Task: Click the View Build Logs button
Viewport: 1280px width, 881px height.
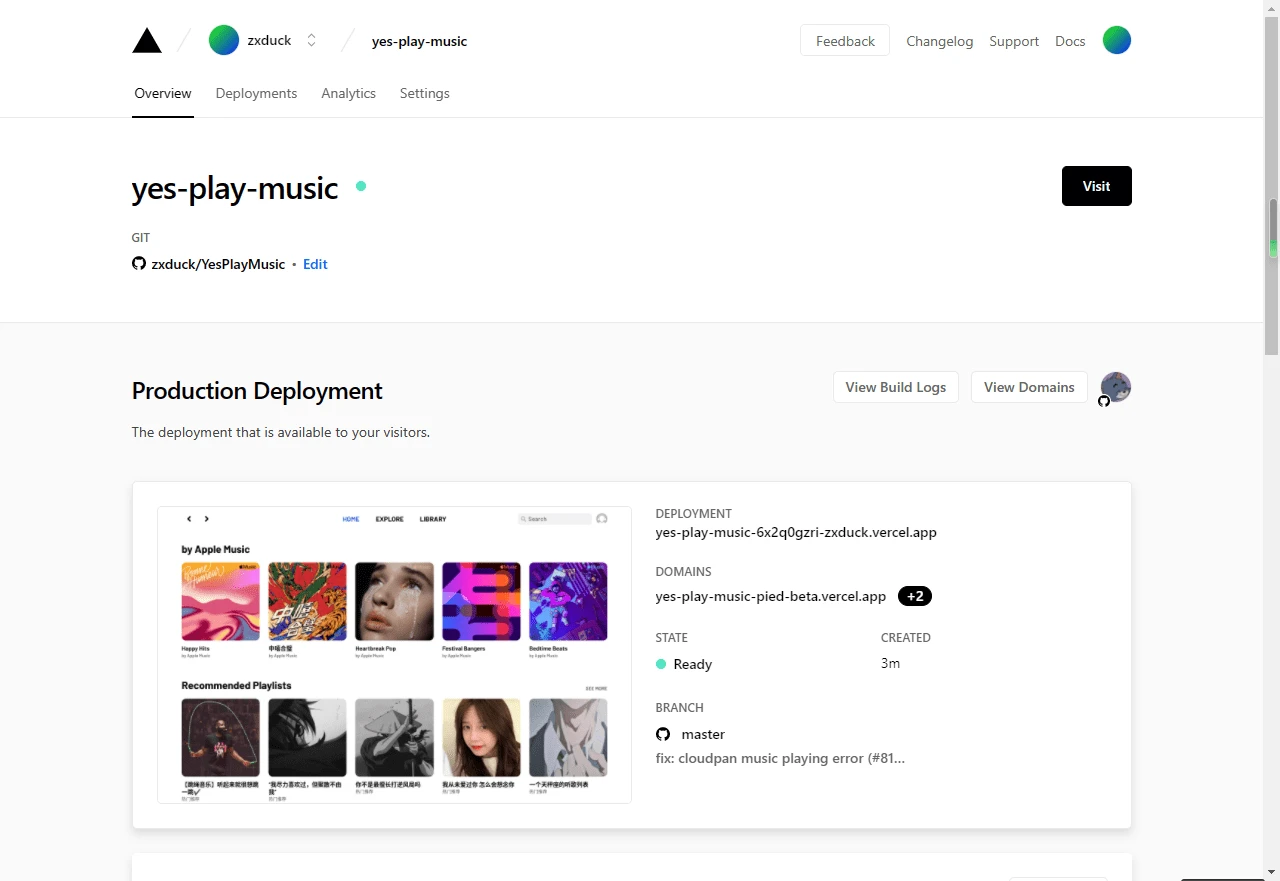Action: (x=895, y=387)
